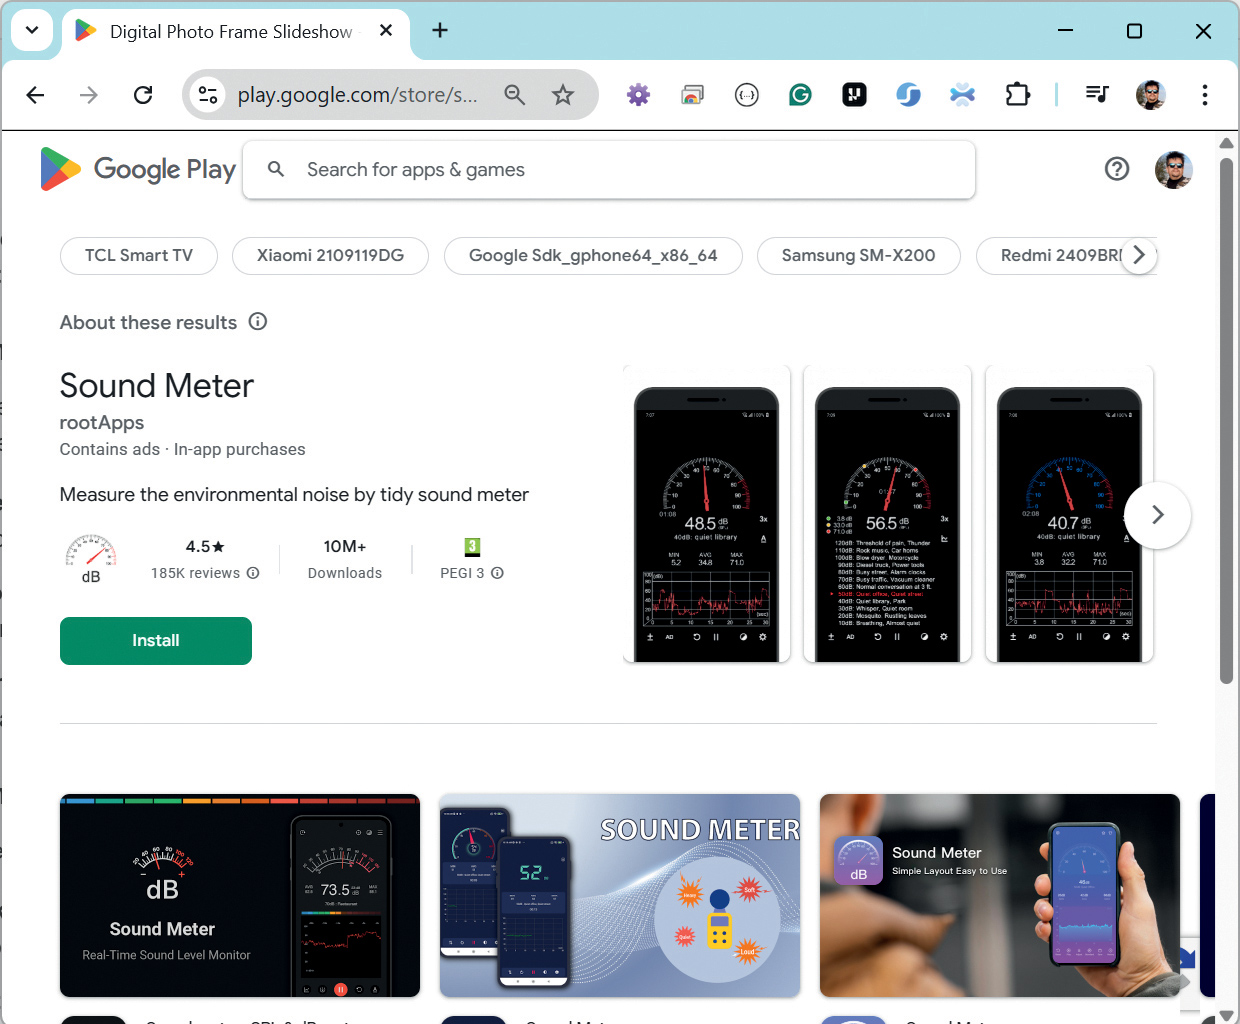Image resolution: width=1240 pixels, height=1024 pixels.
Task: Open the blue swirl extension icon
Action: [908, 95]
